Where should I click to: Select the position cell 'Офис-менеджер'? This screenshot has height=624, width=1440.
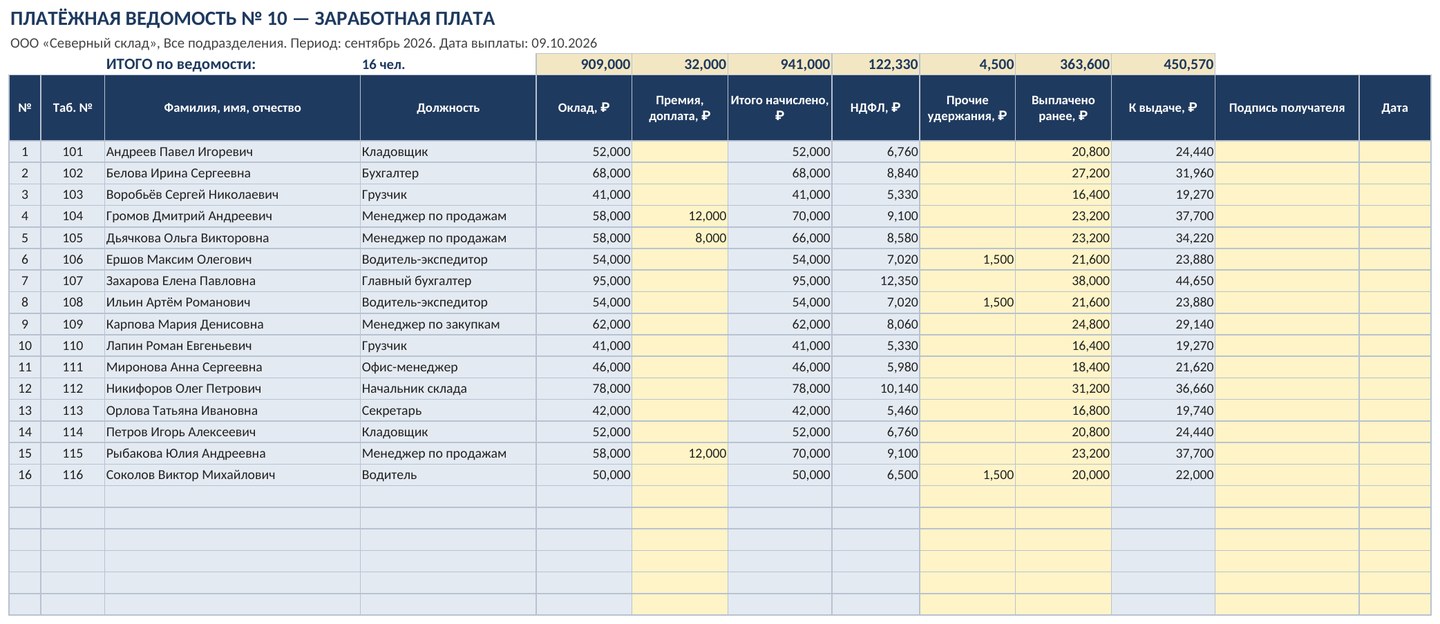[x=448, y=367]
